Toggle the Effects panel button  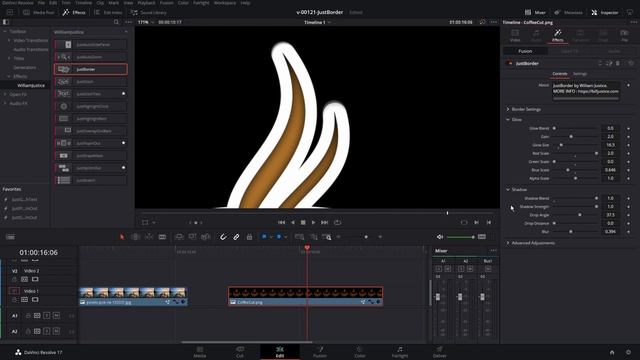(x=73, y=13)
